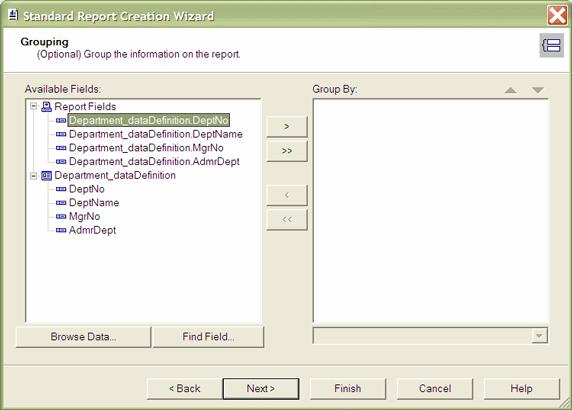
Task: Remove selected field with the < button
Action: (x=287, y=195)
